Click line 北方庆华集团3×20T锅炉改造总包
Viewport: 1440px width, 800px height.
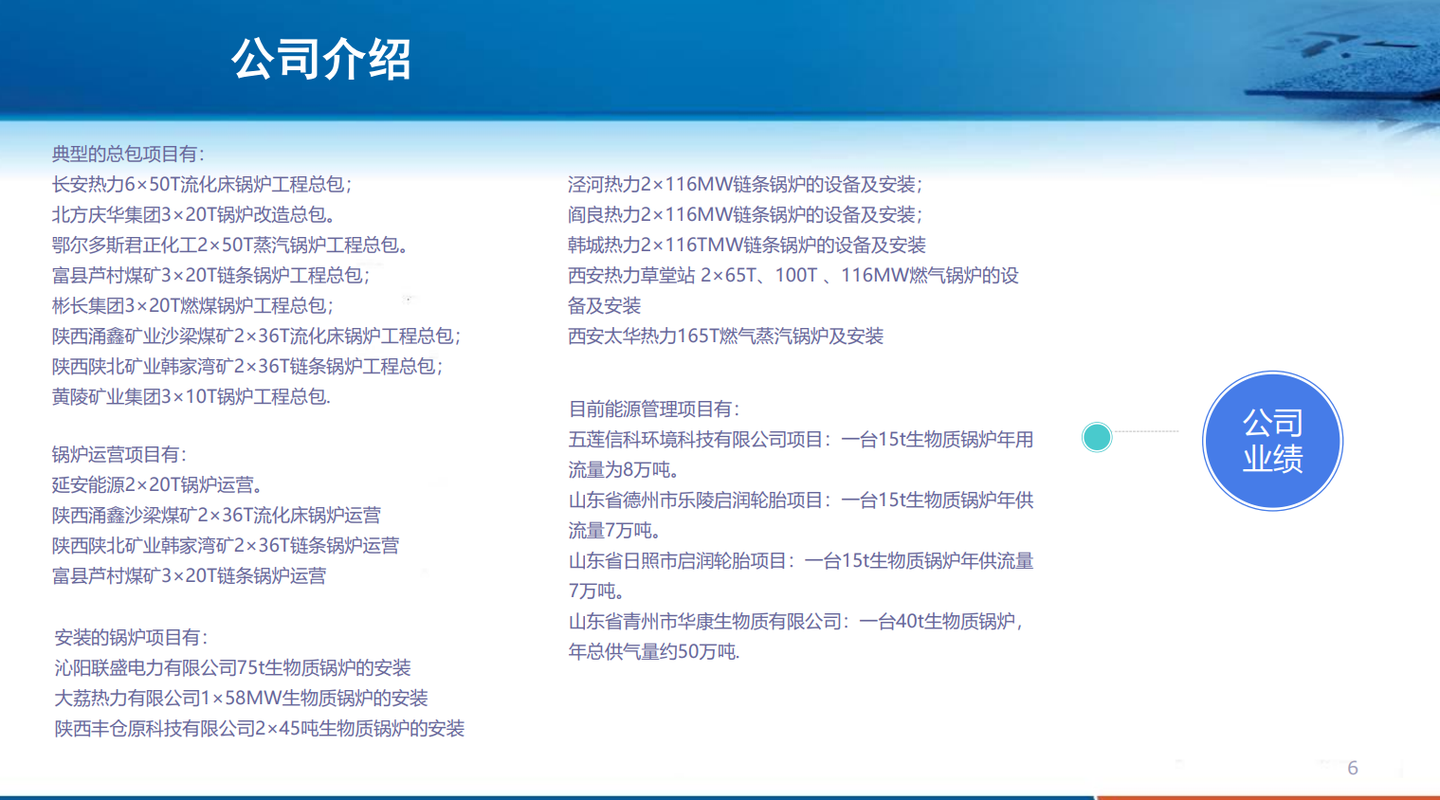coord(194,214)
